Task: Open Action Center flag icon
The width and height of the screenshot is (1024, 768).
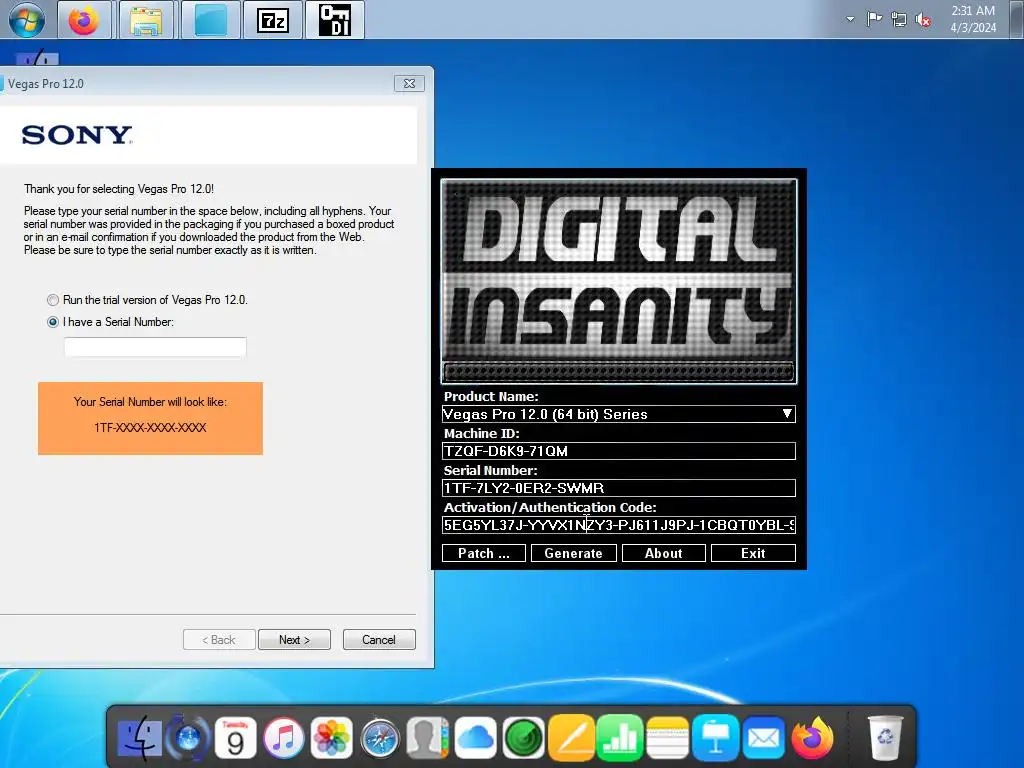Action: point(874,19)
